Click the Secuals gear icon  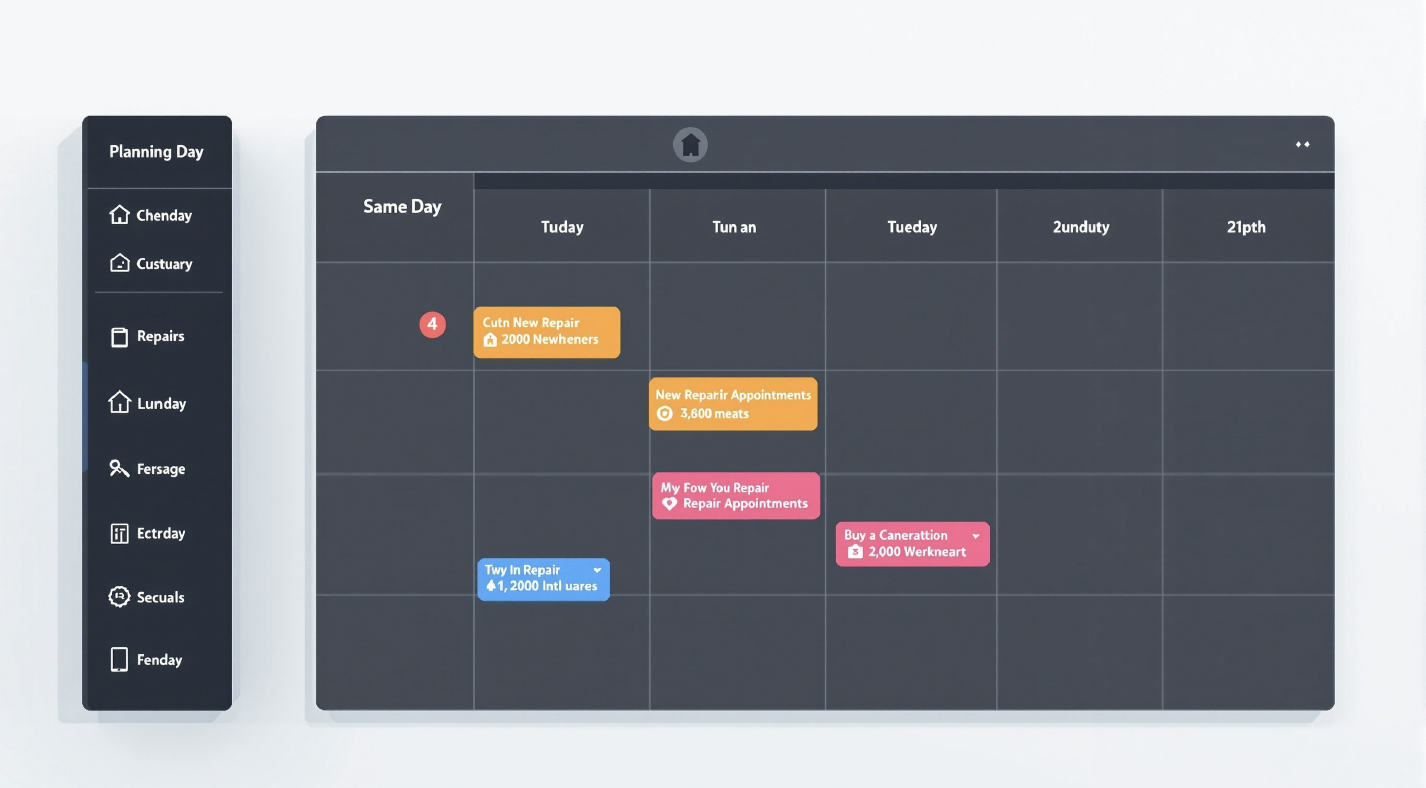tap(120, 597)
